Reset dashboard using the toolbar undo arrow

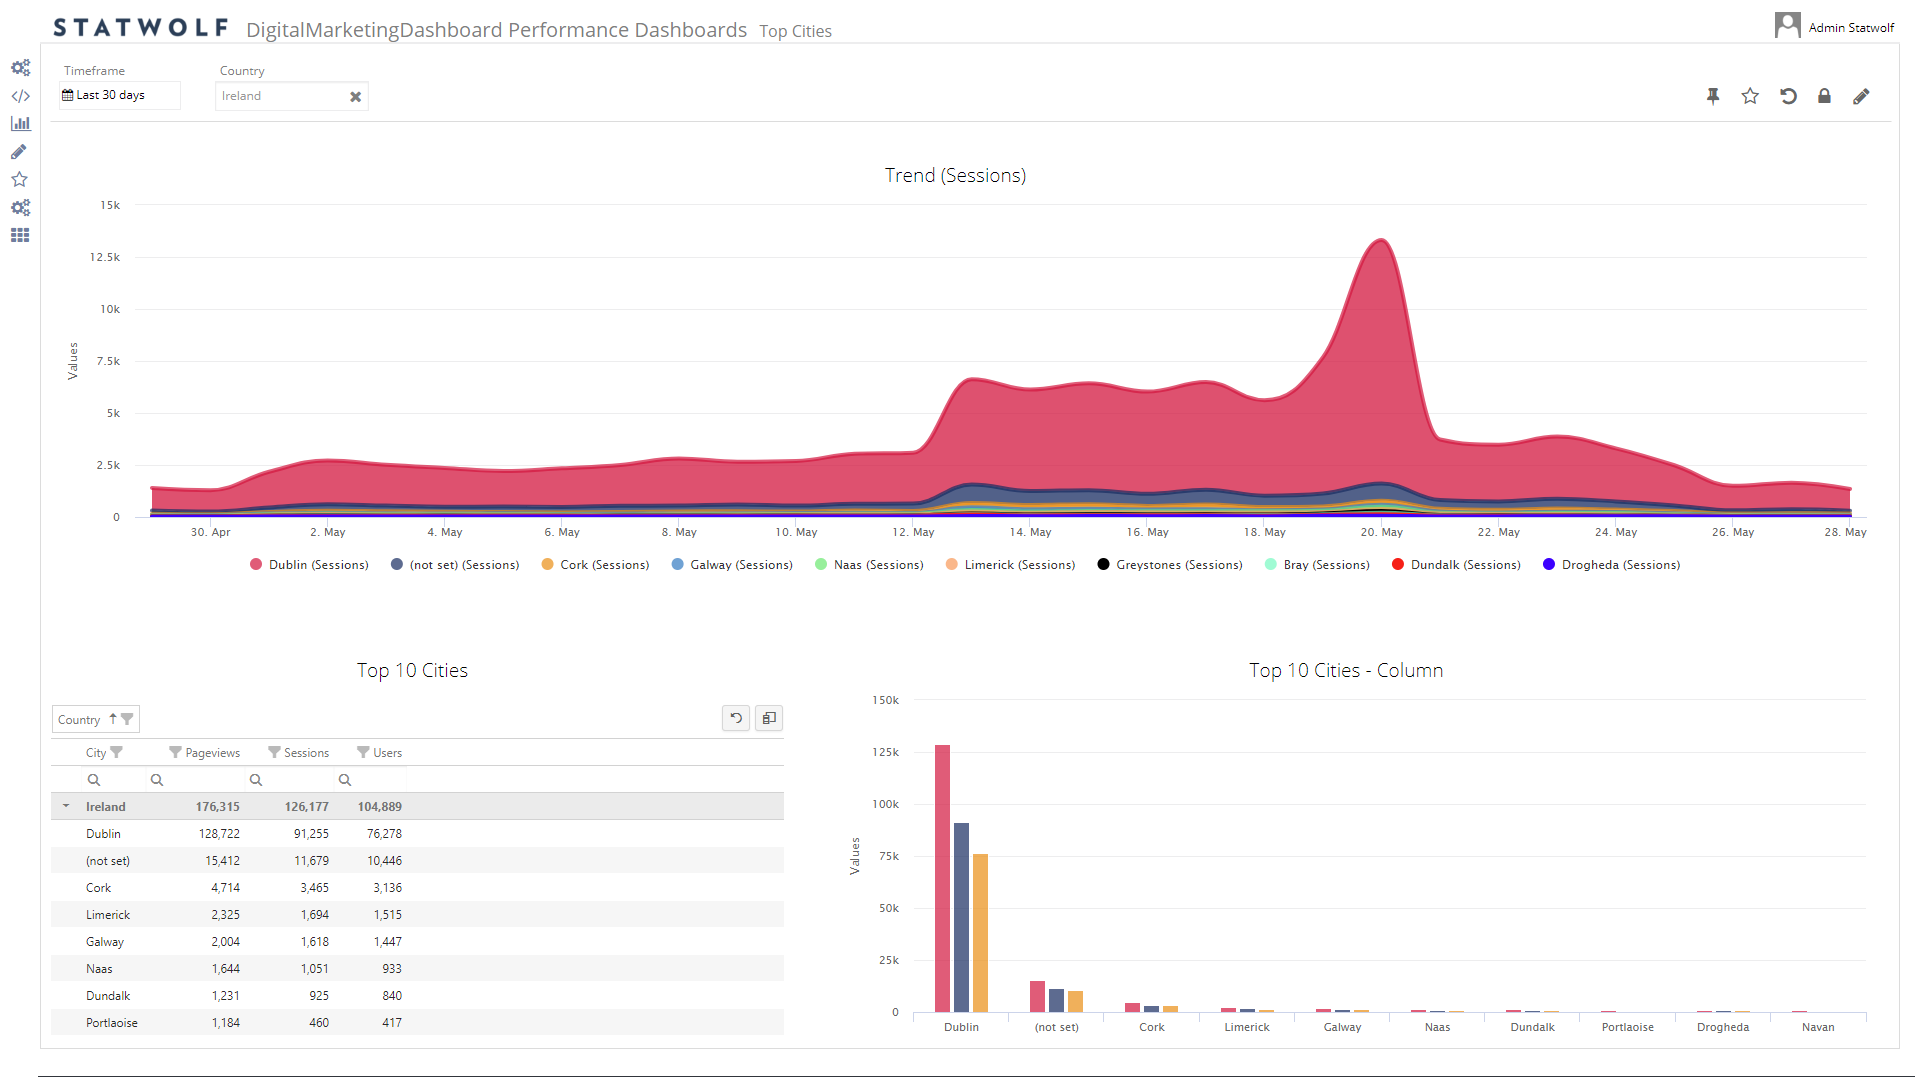1788,96
